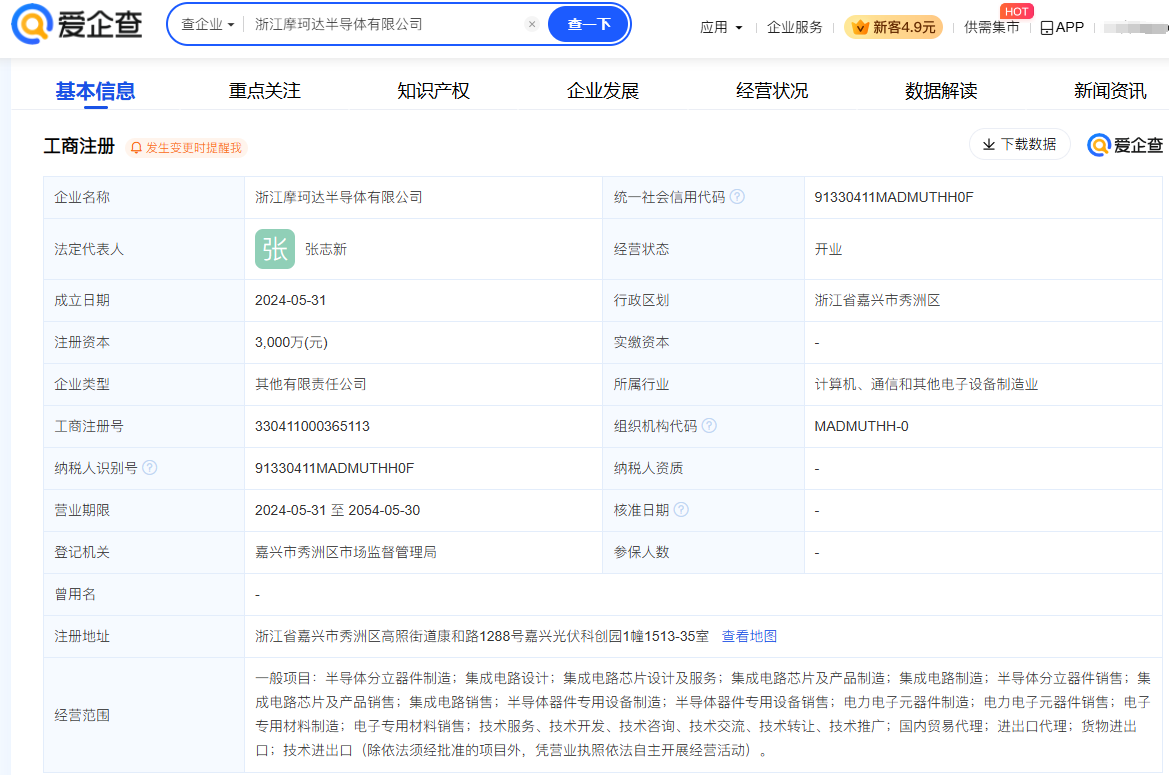Open the 查看地图 link
This screenshot has width=1169, height=775.
pyautogui.click(x=749, y=636)
